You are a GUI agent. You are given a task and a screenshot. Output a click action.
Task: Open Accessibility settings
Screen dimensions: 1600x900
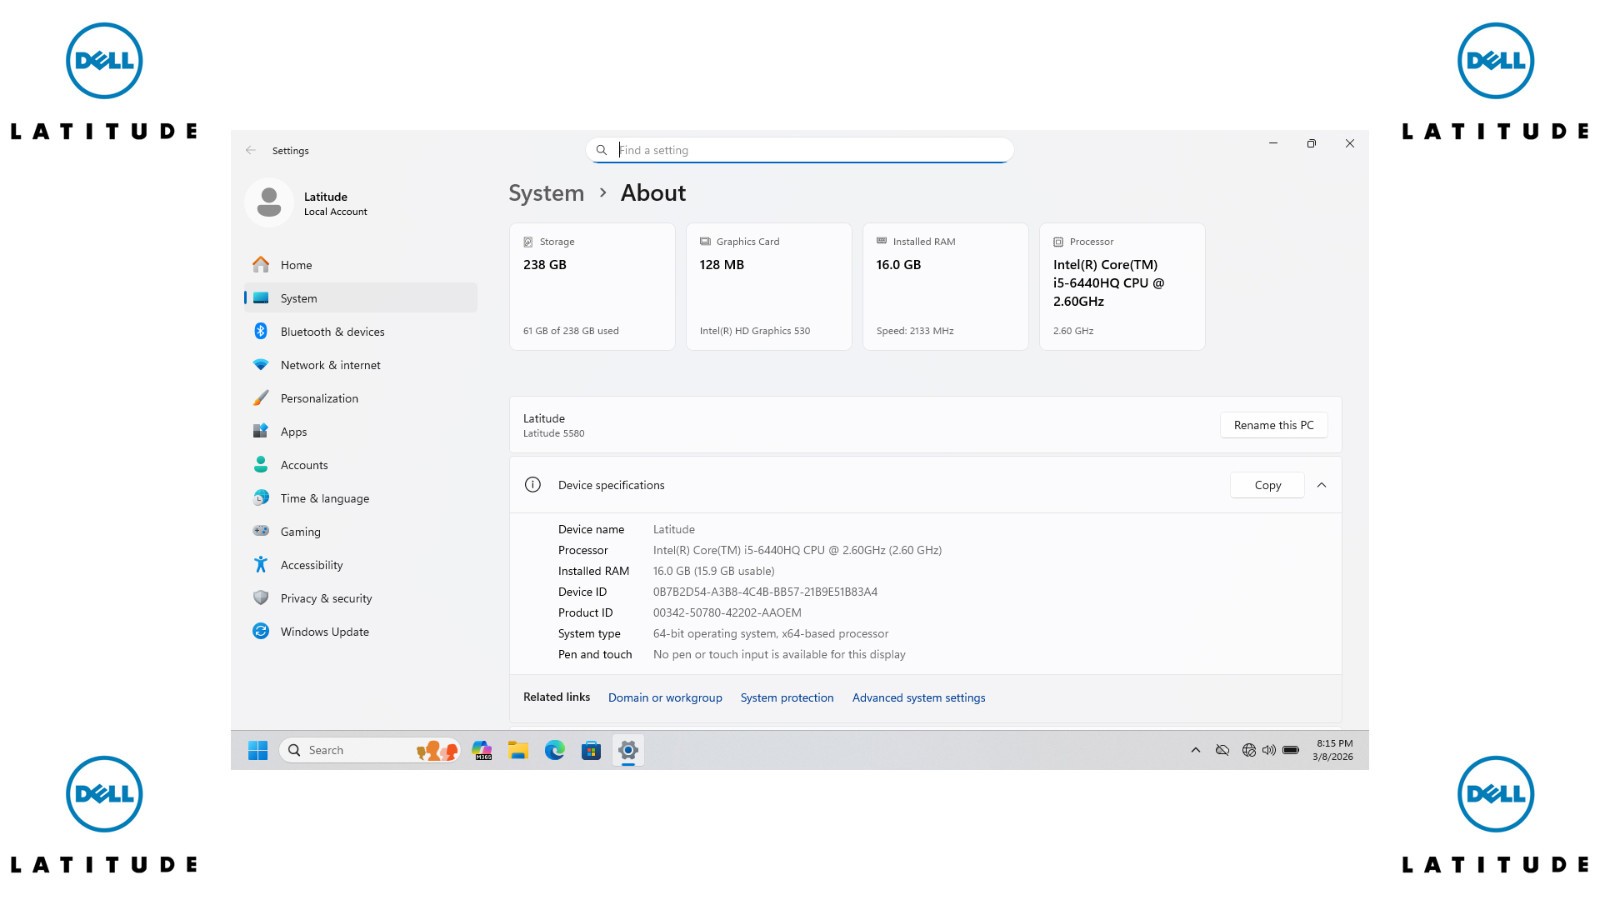[x=360, y=565]
